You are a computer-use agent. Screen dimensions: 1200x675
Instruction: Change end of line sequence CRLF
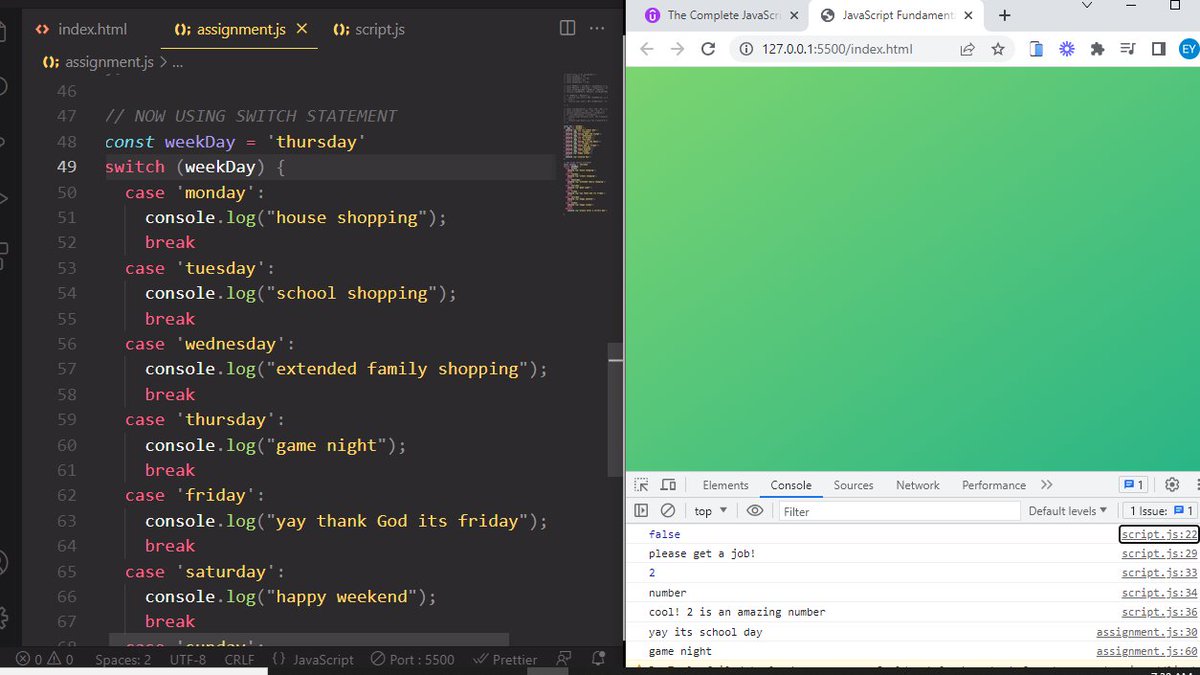click(239, 659)
